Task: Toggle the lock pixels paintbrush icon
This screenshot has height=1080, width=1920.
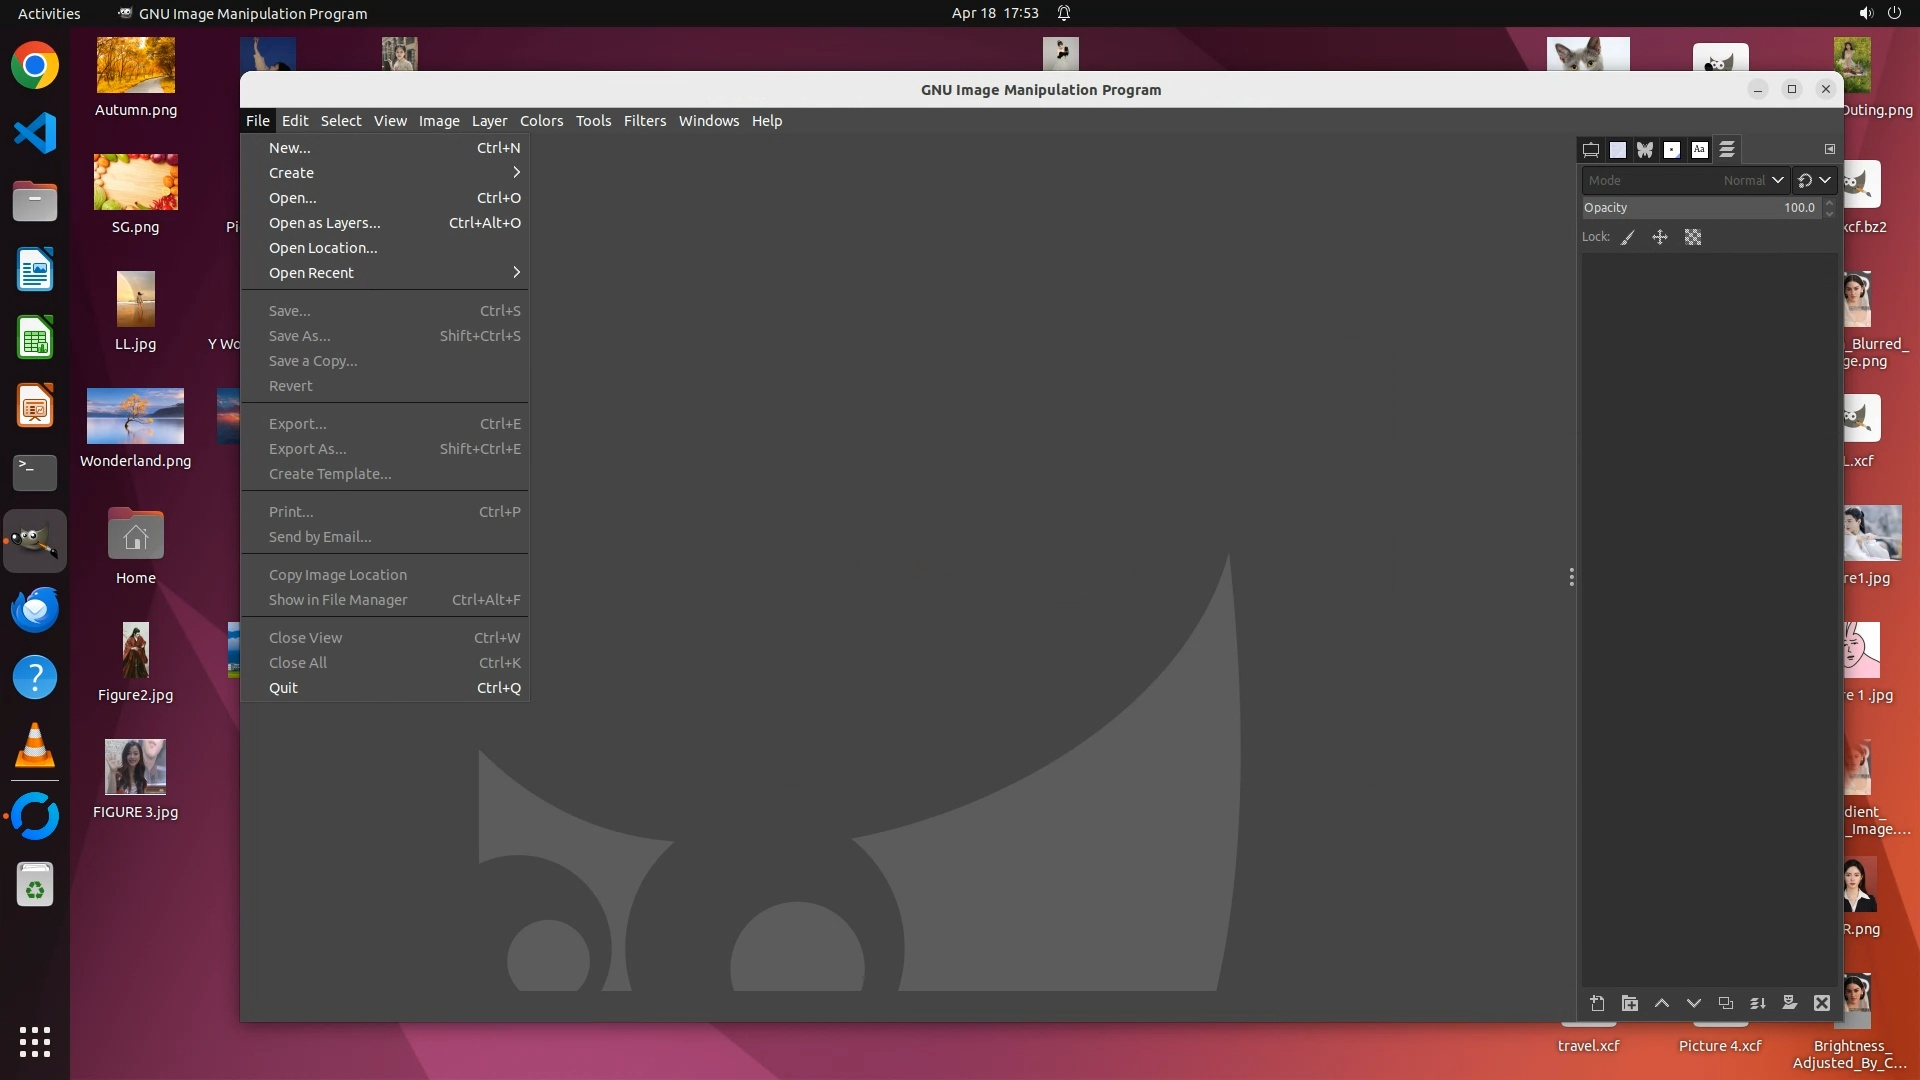Action: tap(1628, 238)
